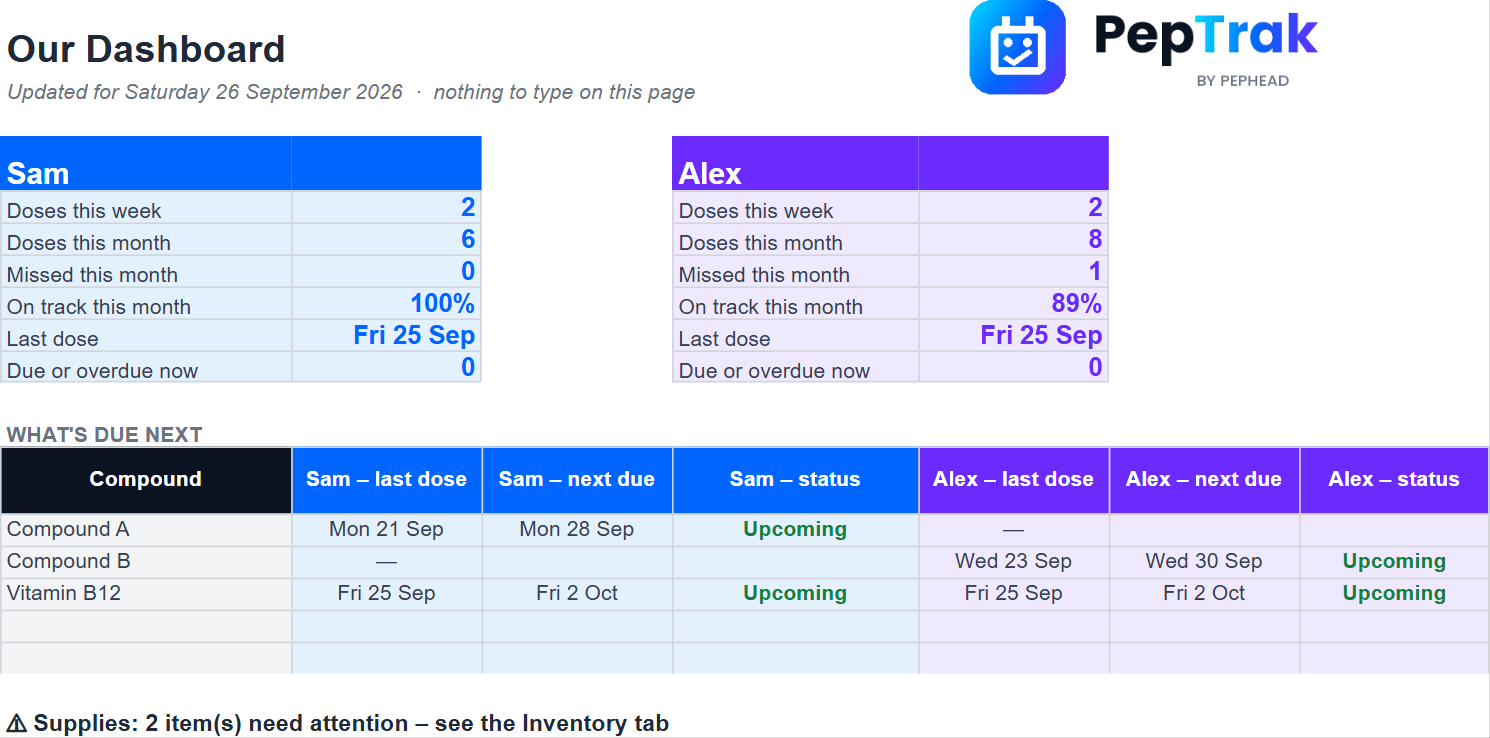Click the "Alex – last dose" column header

click(x=1014, y=480)
